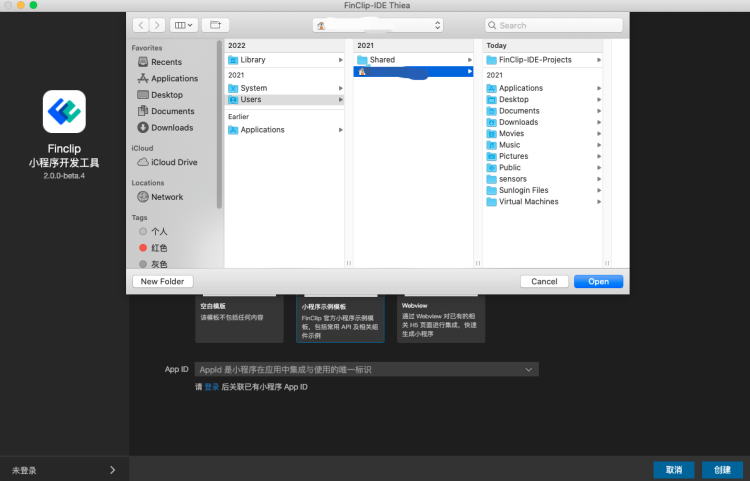Image resolution: width=750 pixels, height=481 pixels.
Task: Click the Finclip logo icon
Action: click(64, 111)
